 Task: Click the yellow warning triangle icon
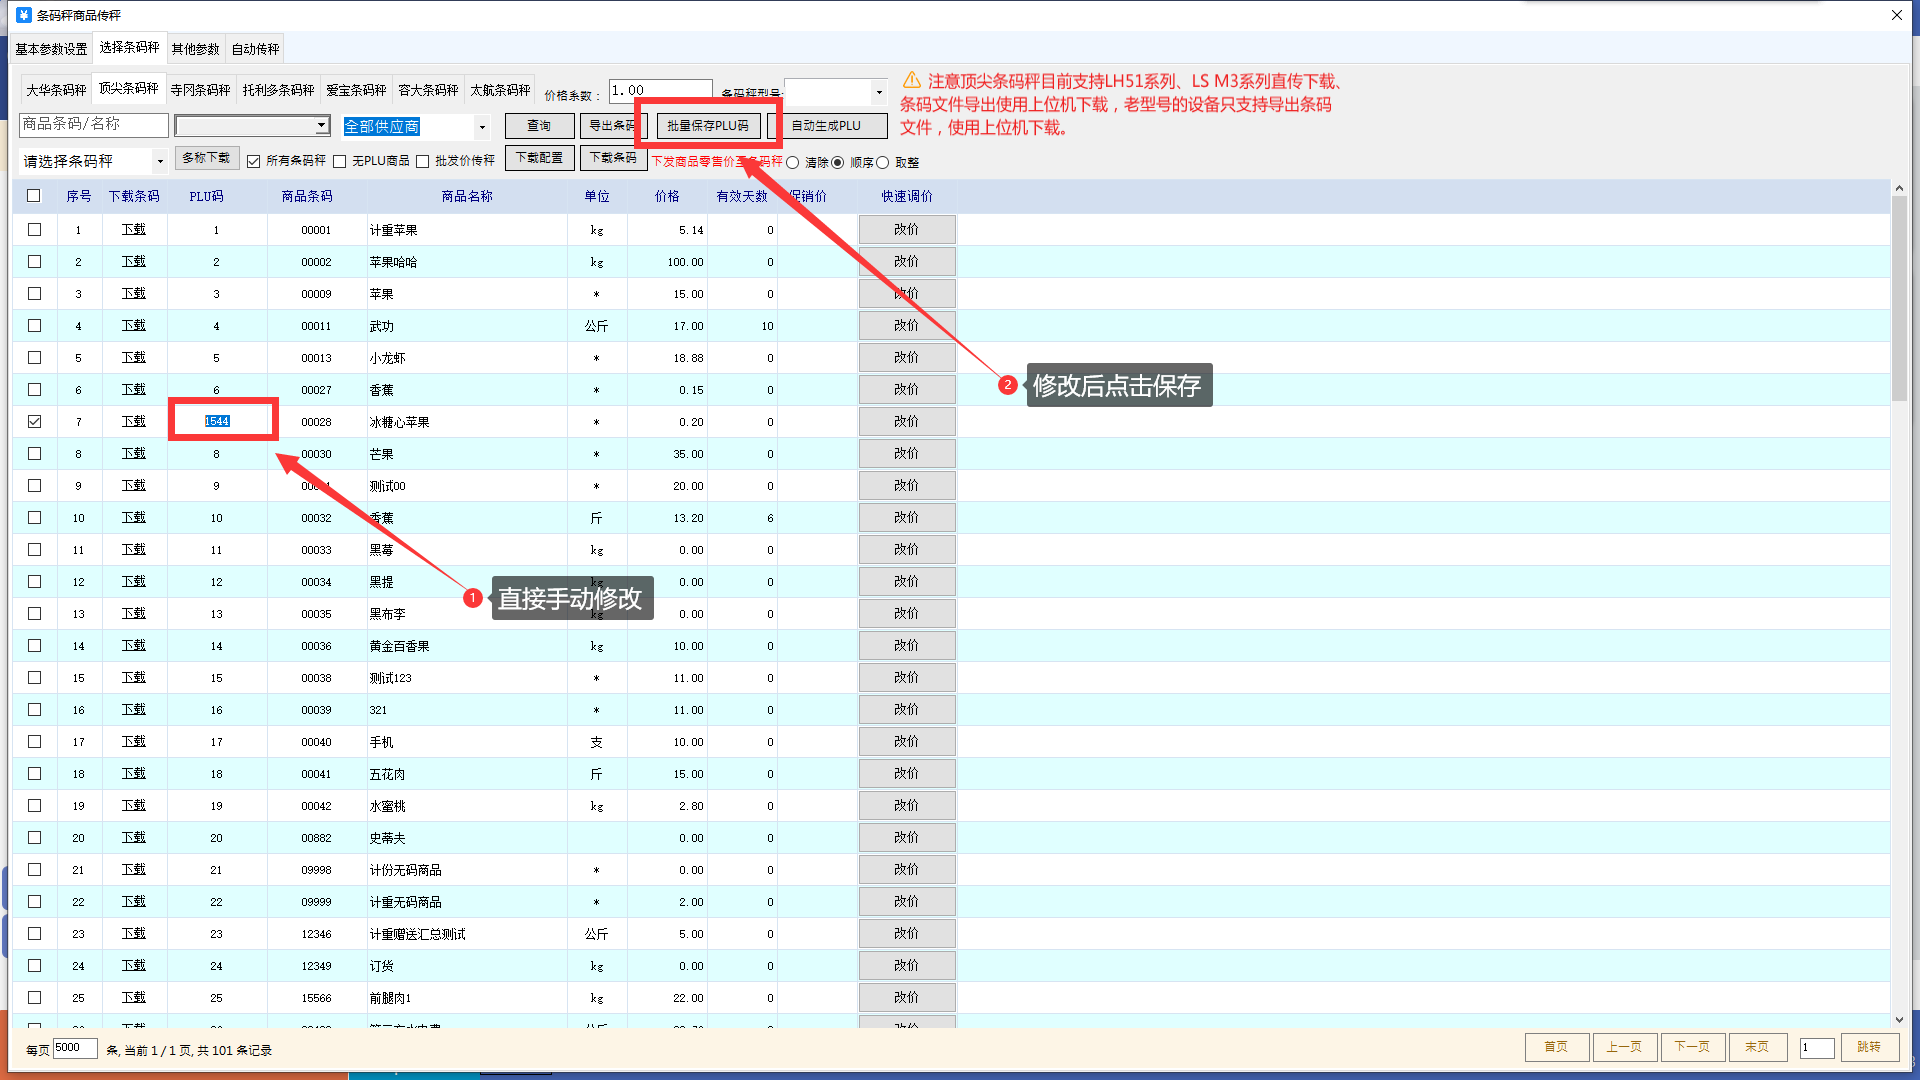(911, 80)
